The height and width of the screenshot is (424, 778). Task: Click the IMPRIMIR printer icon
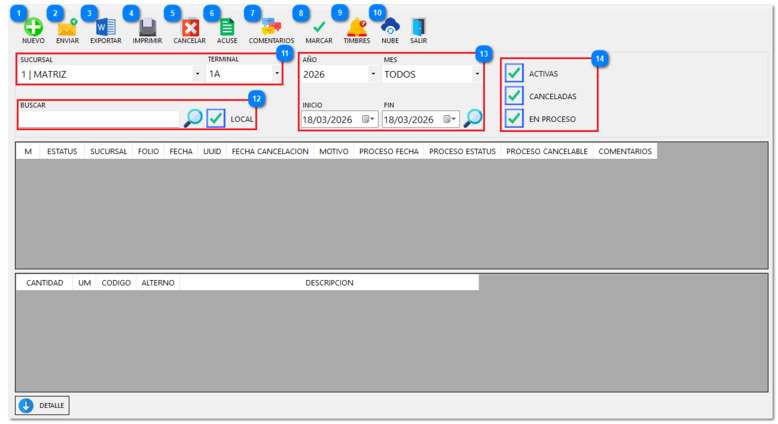[x=147, y=27]
